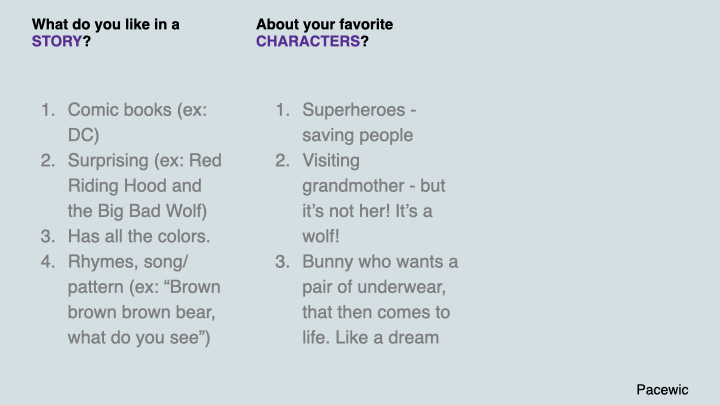Click the purple word "CHARACTERS" in the heading
The image size is (720, 405).
[x=307, y=42]
